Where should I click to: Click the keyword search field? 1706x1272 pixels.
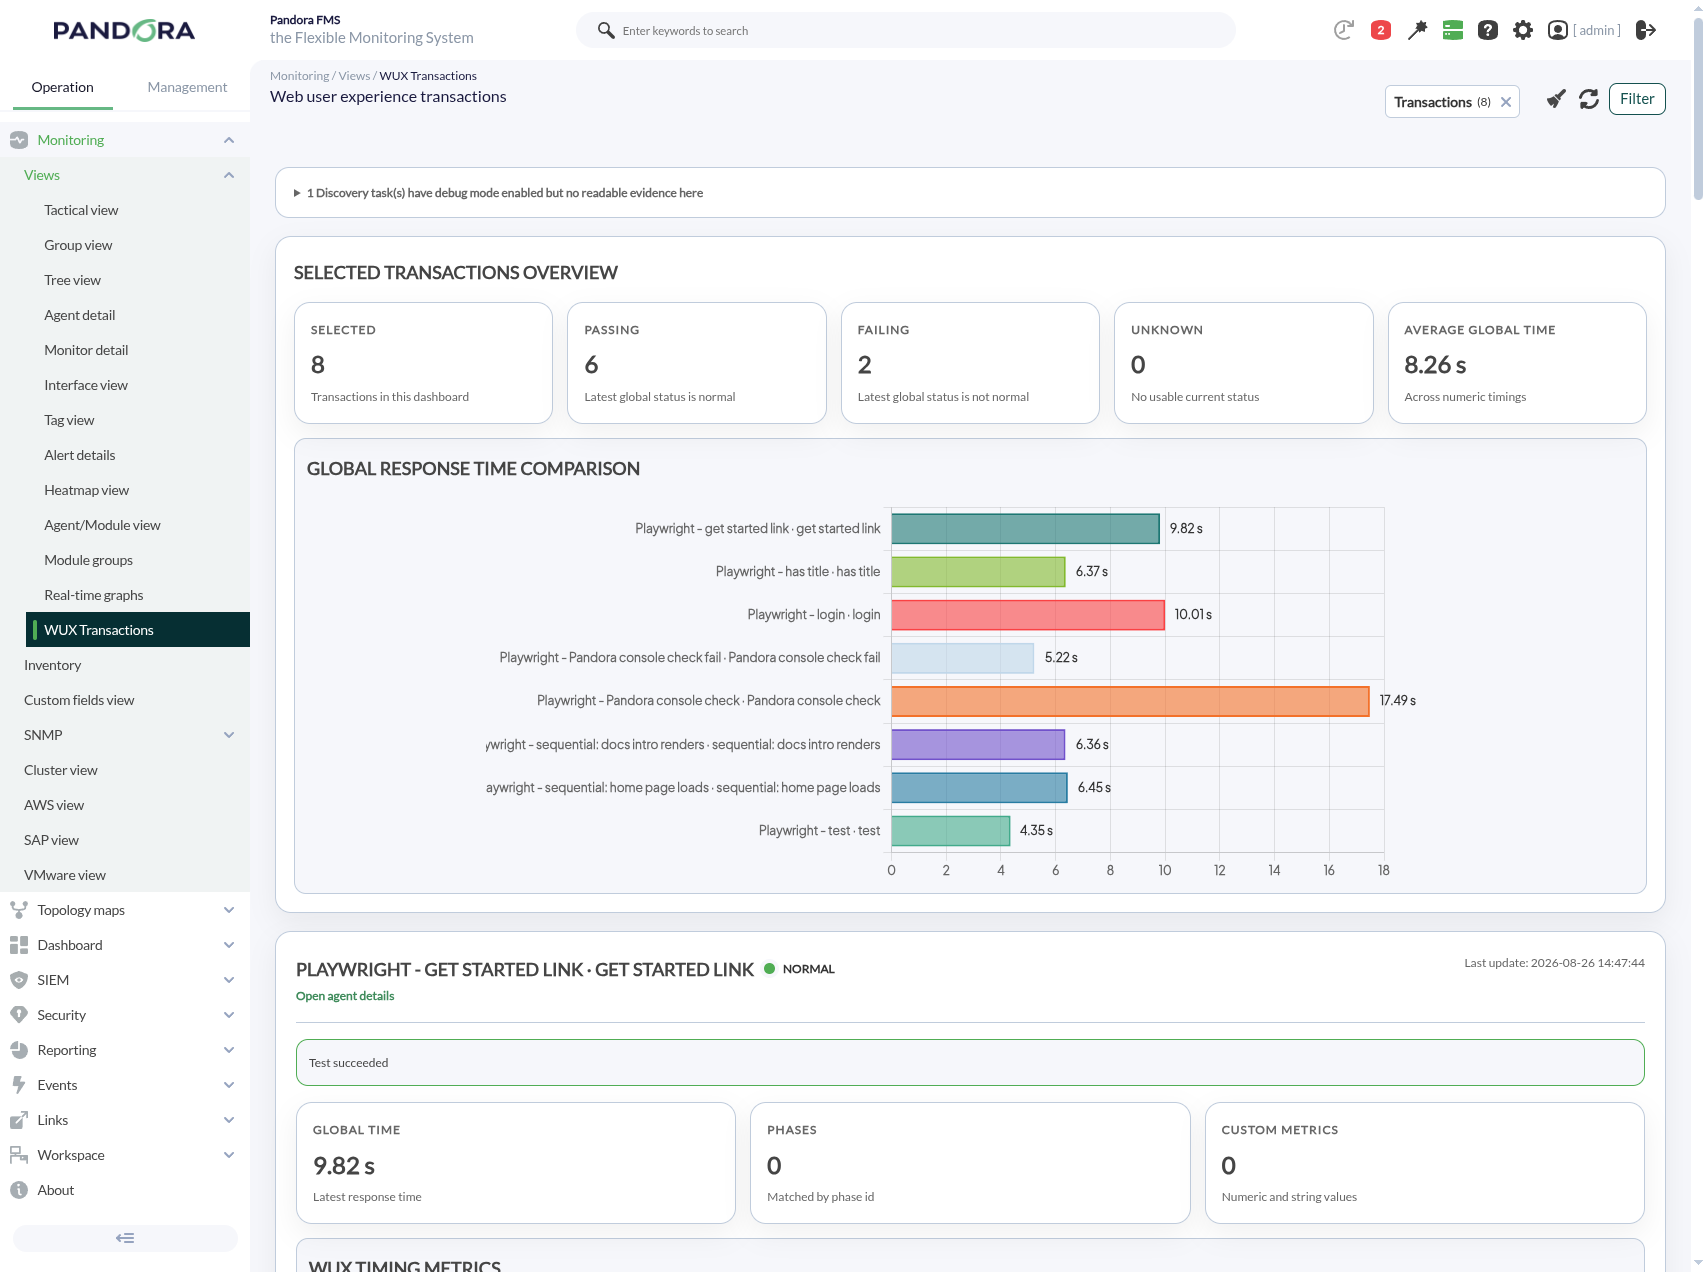coord(906,30)
